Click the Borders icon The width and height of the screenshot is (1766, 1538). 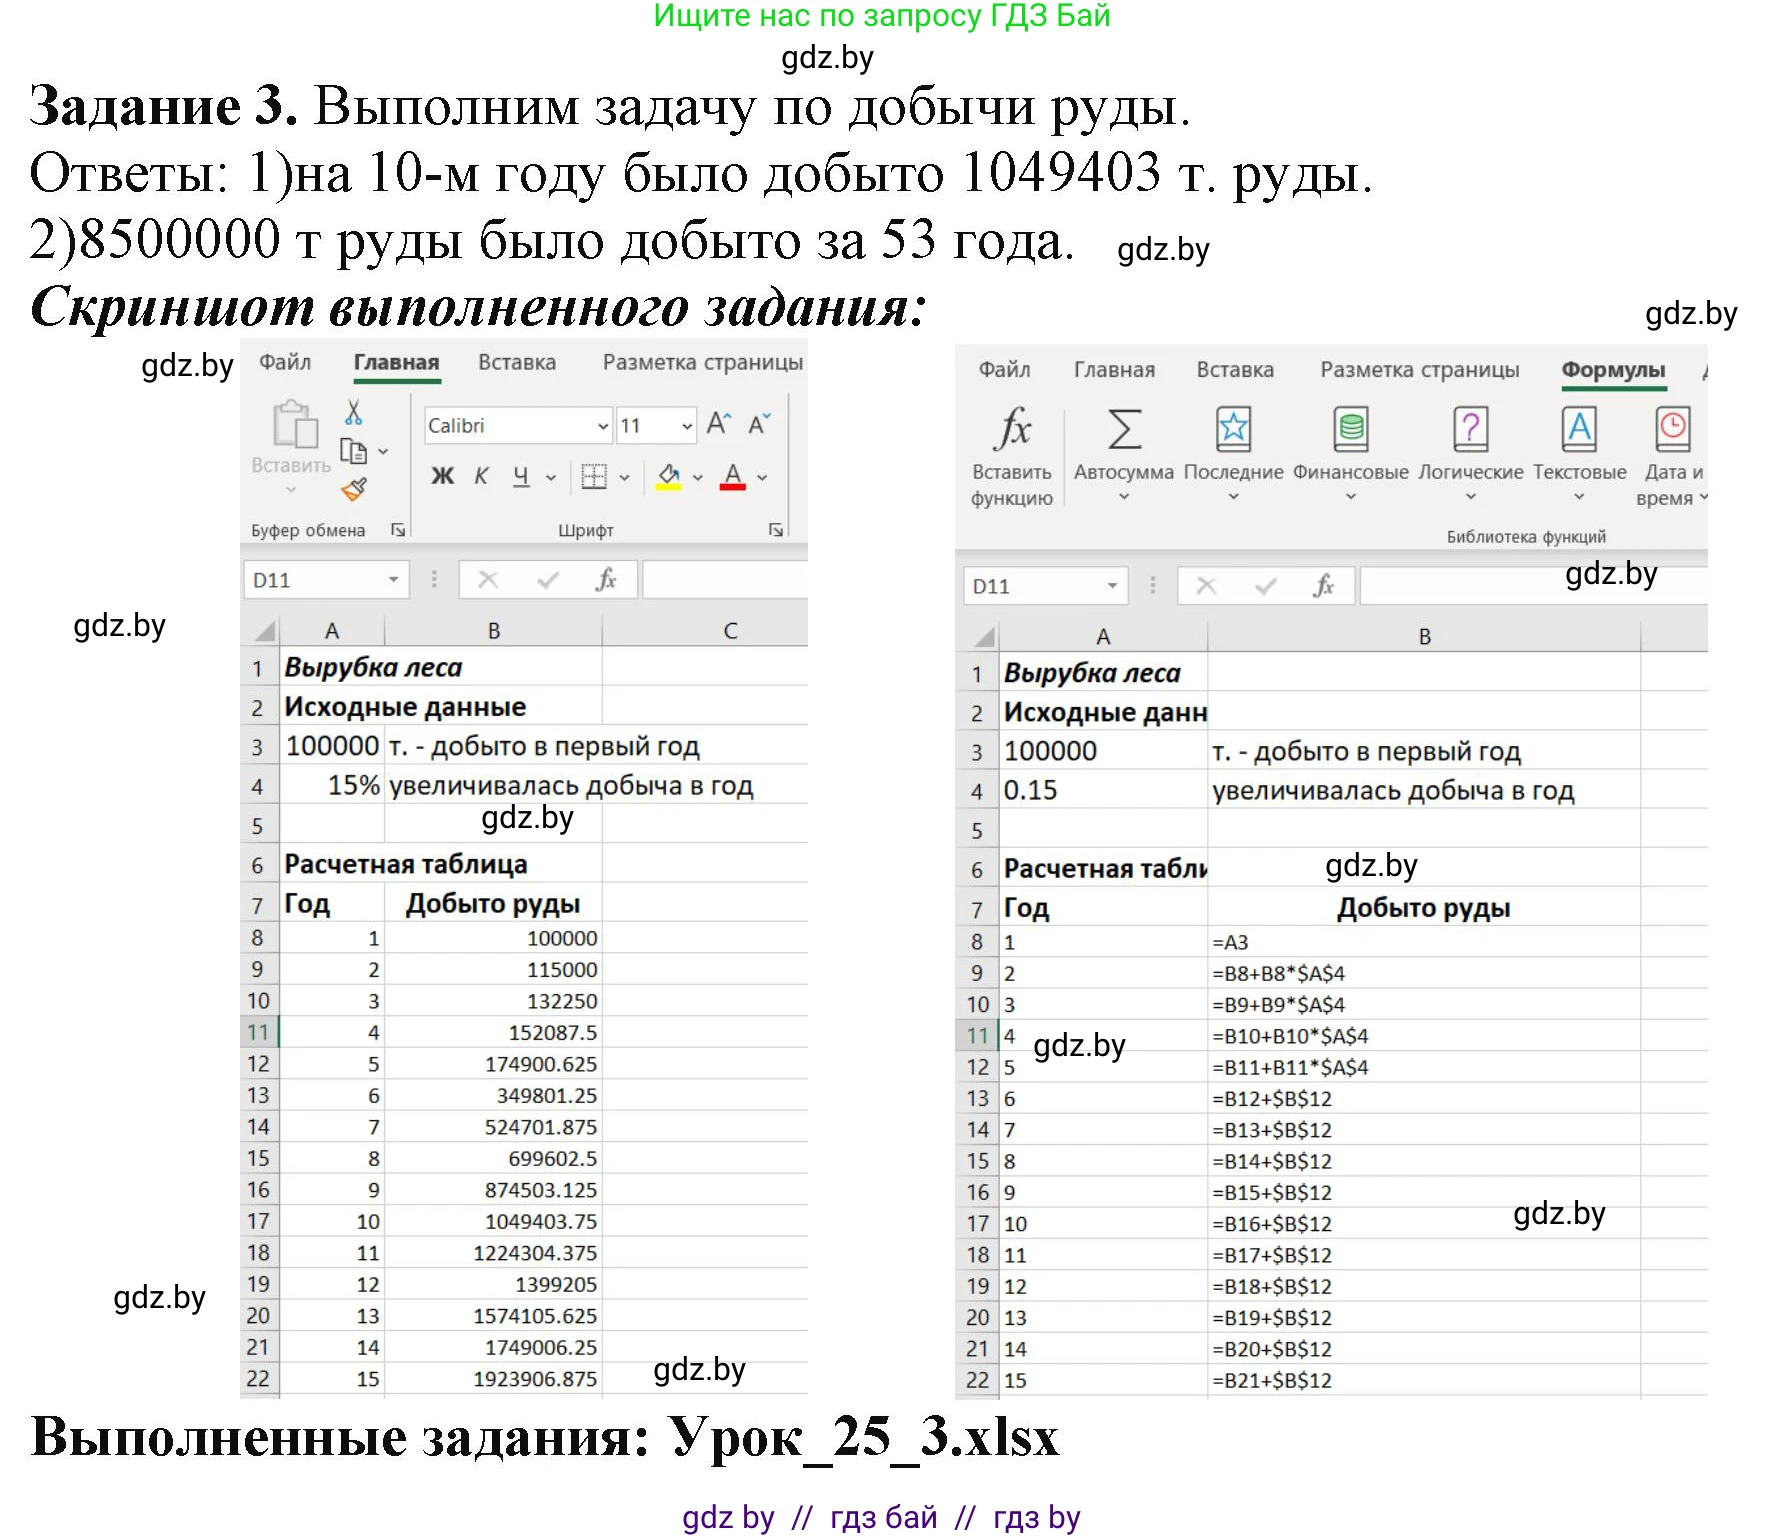point(594,476)
